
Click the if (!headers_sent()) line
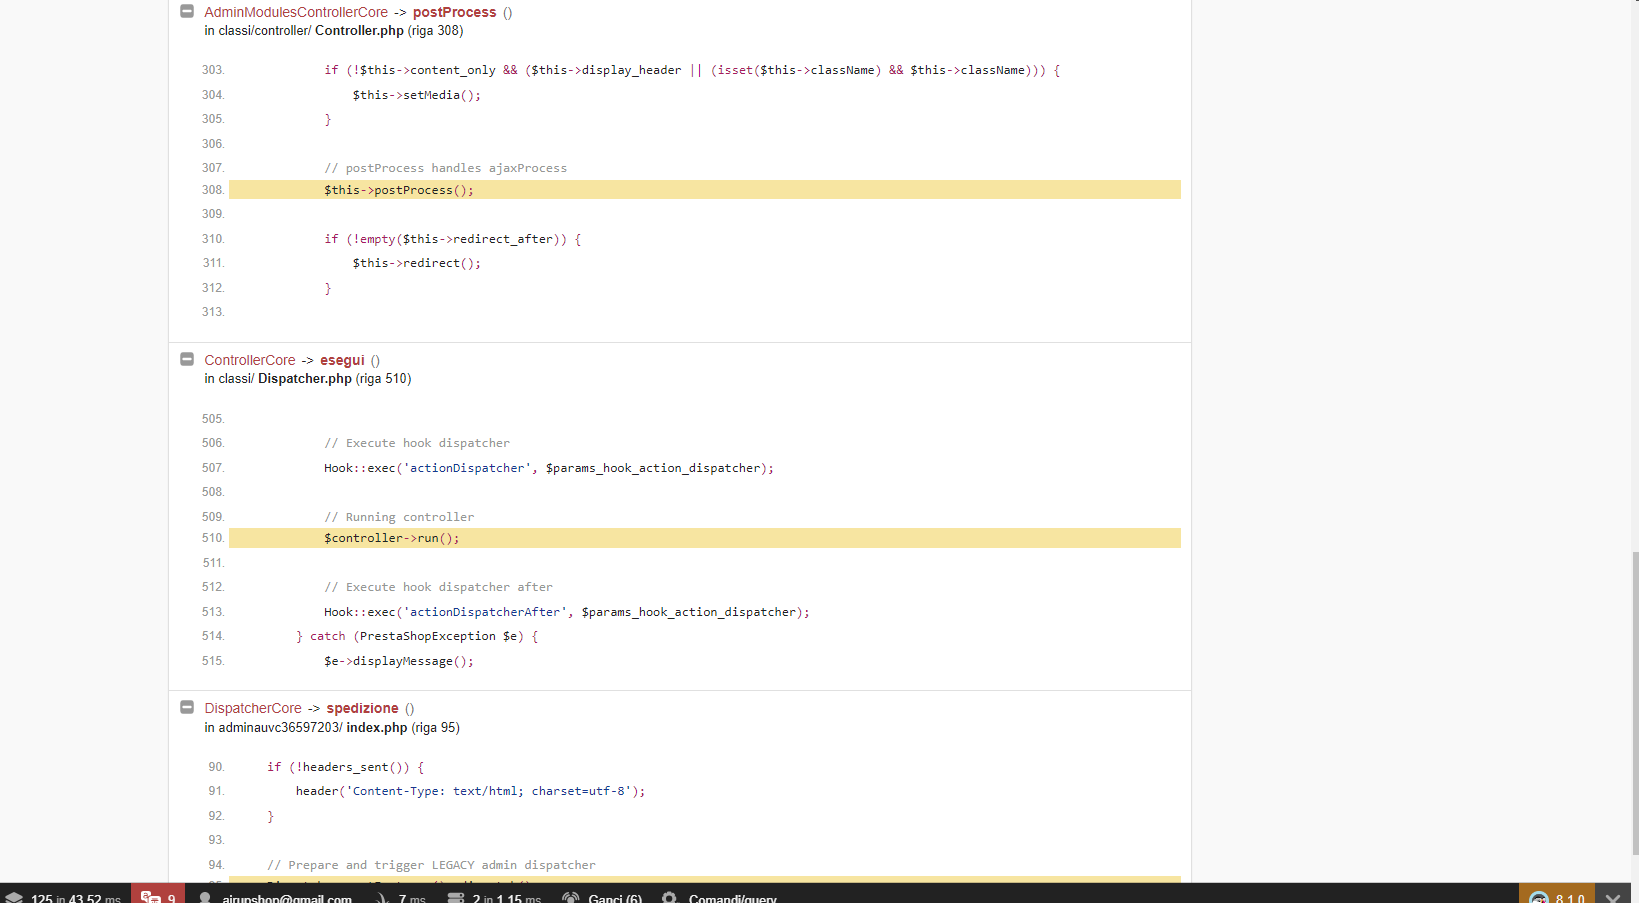click(345, 767)
